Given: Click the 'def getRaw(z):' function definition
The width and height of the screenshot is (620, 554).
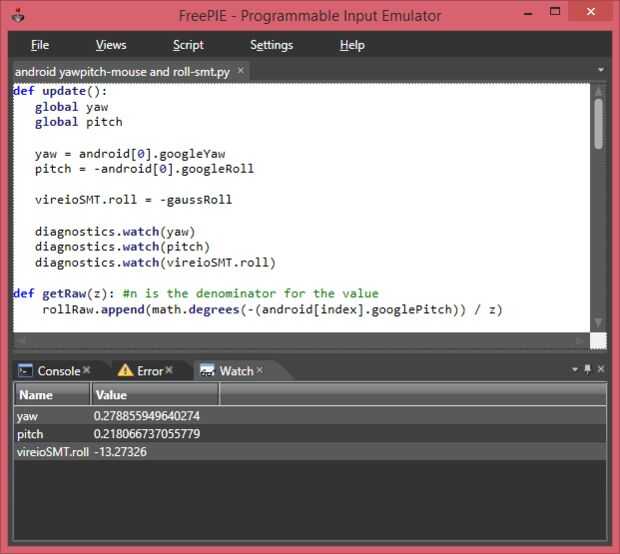Looking at the screenshot, I should coord(64,293).
